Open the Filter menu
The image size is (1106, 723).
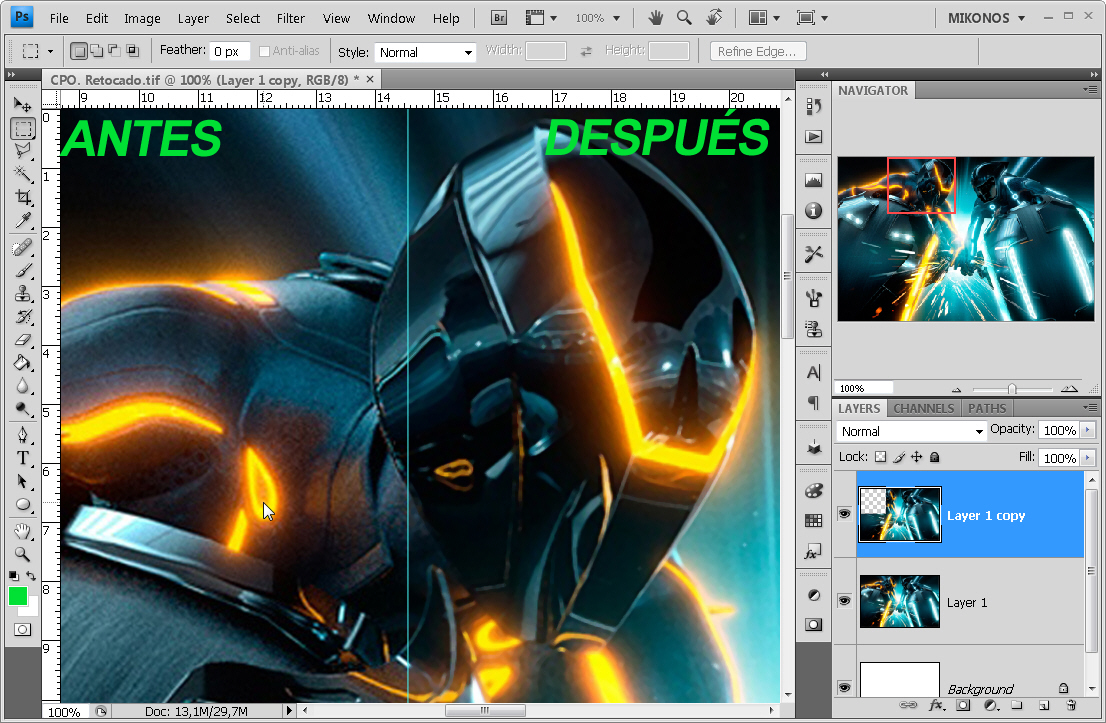pos(290,18)
